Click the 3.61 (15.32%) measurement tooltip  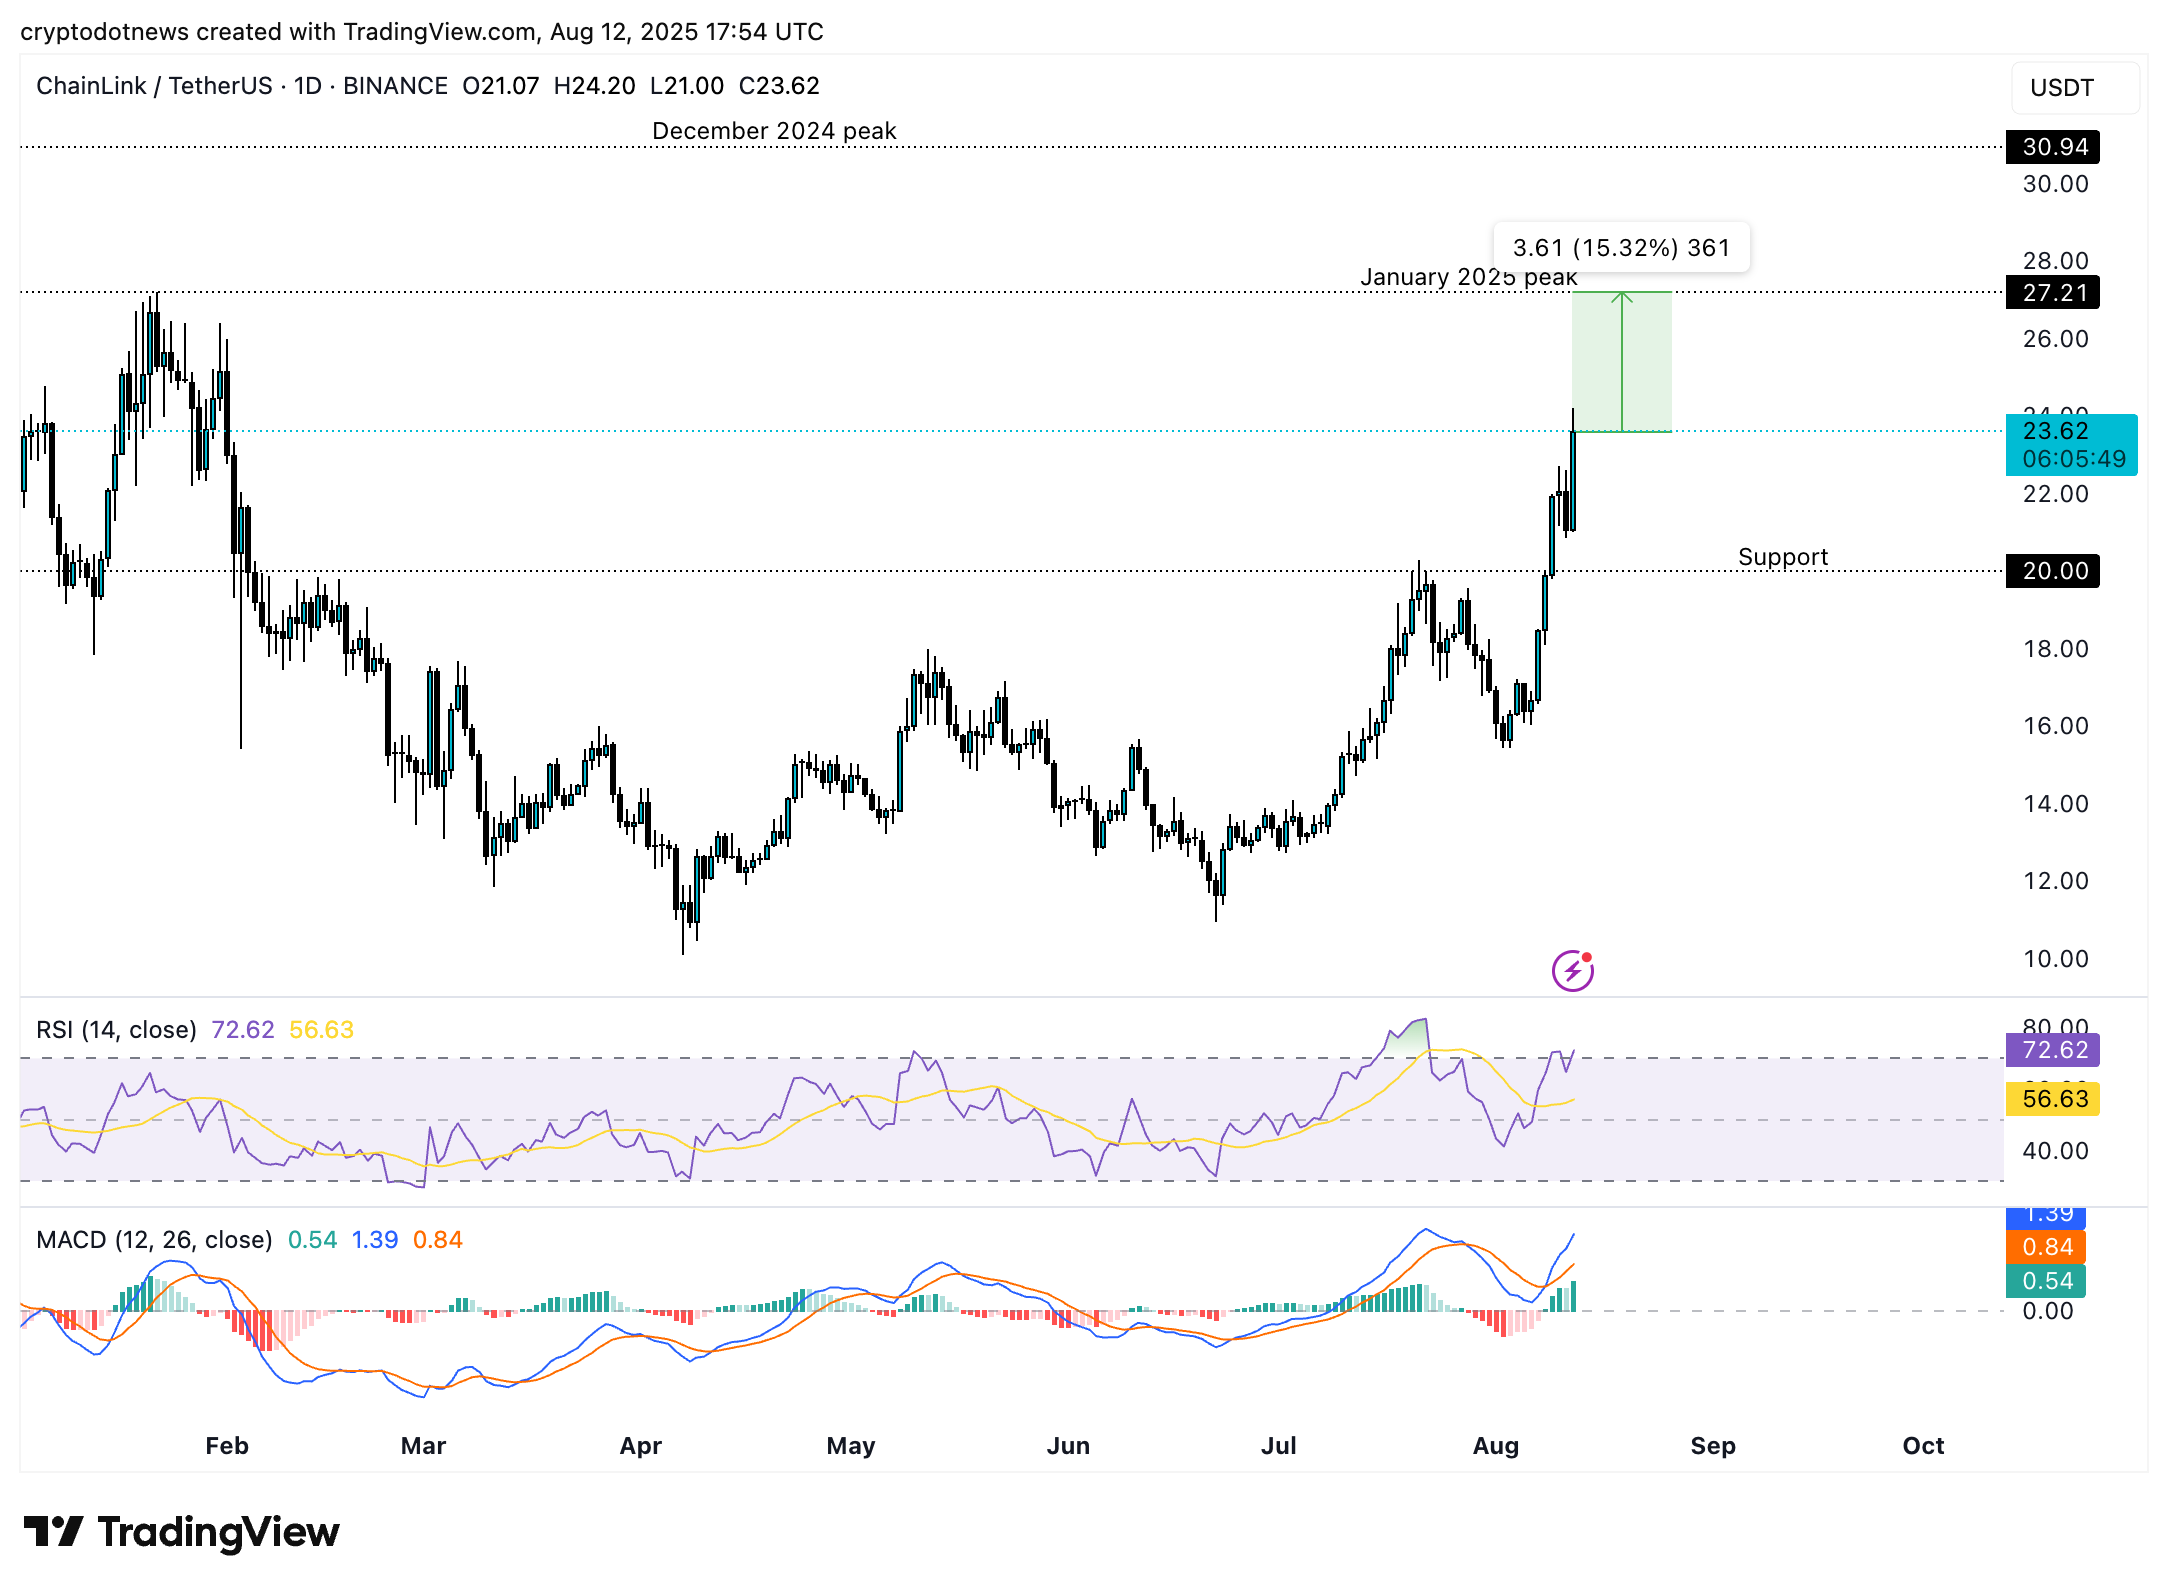pos(1621,248)
